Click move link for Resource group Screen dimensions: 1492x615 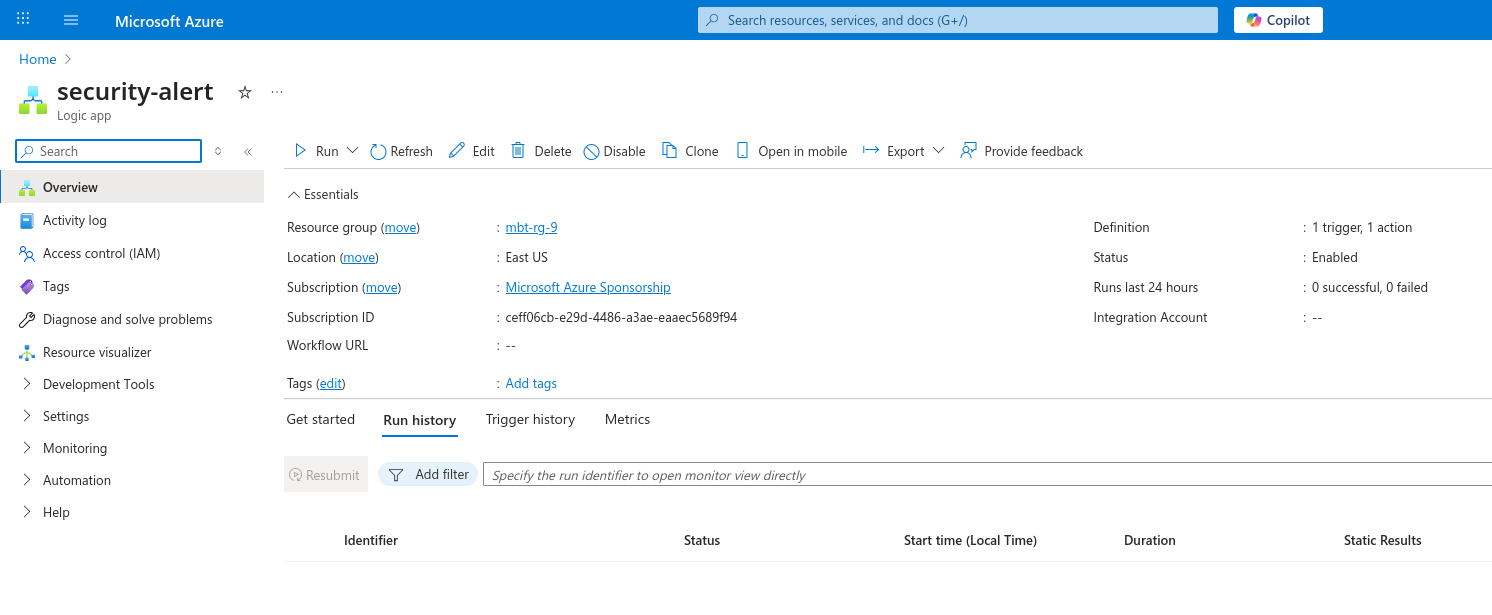(400, 228)
